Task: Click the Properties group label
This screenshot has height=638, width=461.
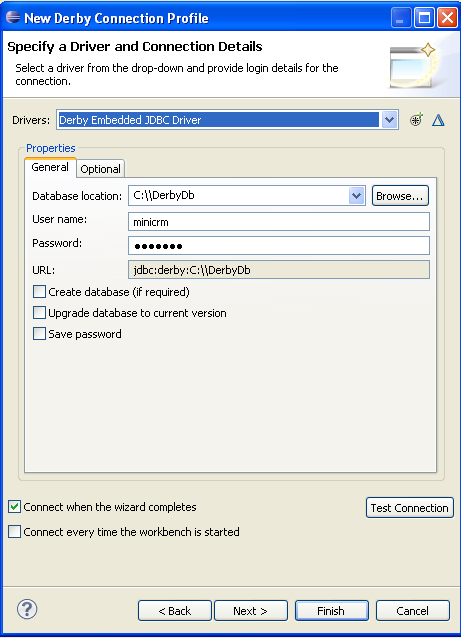Action: (50, 148)
